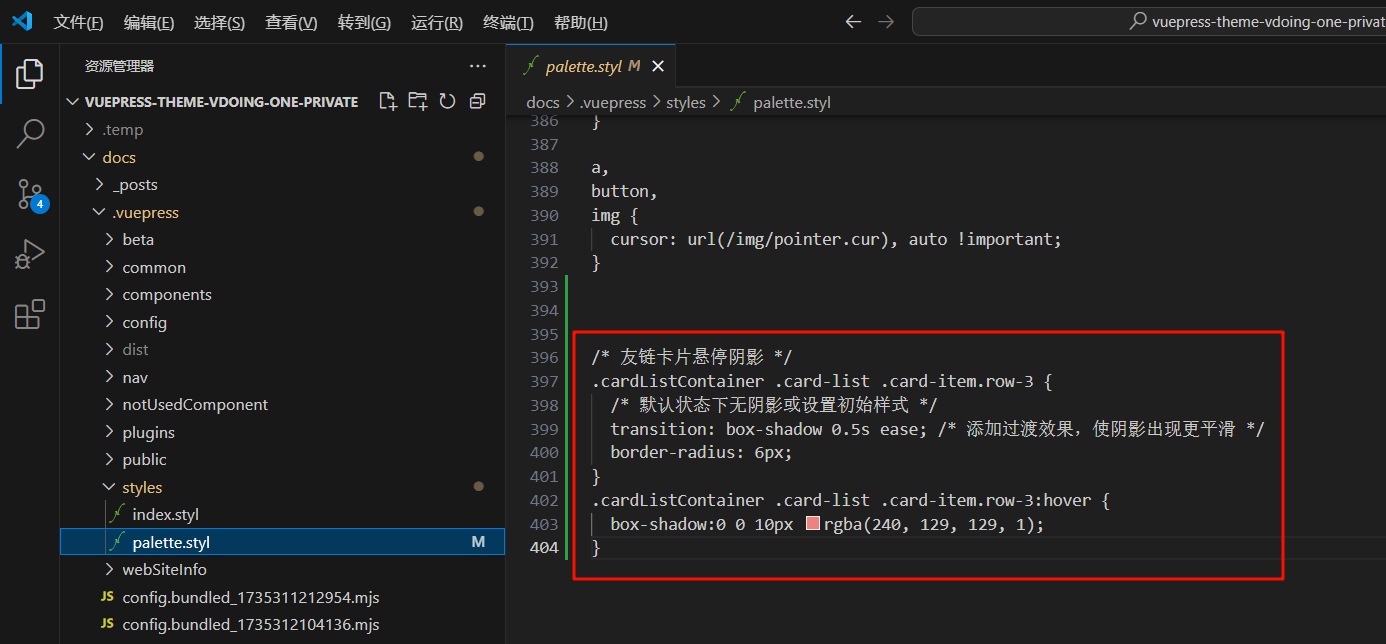Click the palette.styl breadcrumb segment
Image resolution: width=1386 pixels, height=644 pixels.
[791, 102]
